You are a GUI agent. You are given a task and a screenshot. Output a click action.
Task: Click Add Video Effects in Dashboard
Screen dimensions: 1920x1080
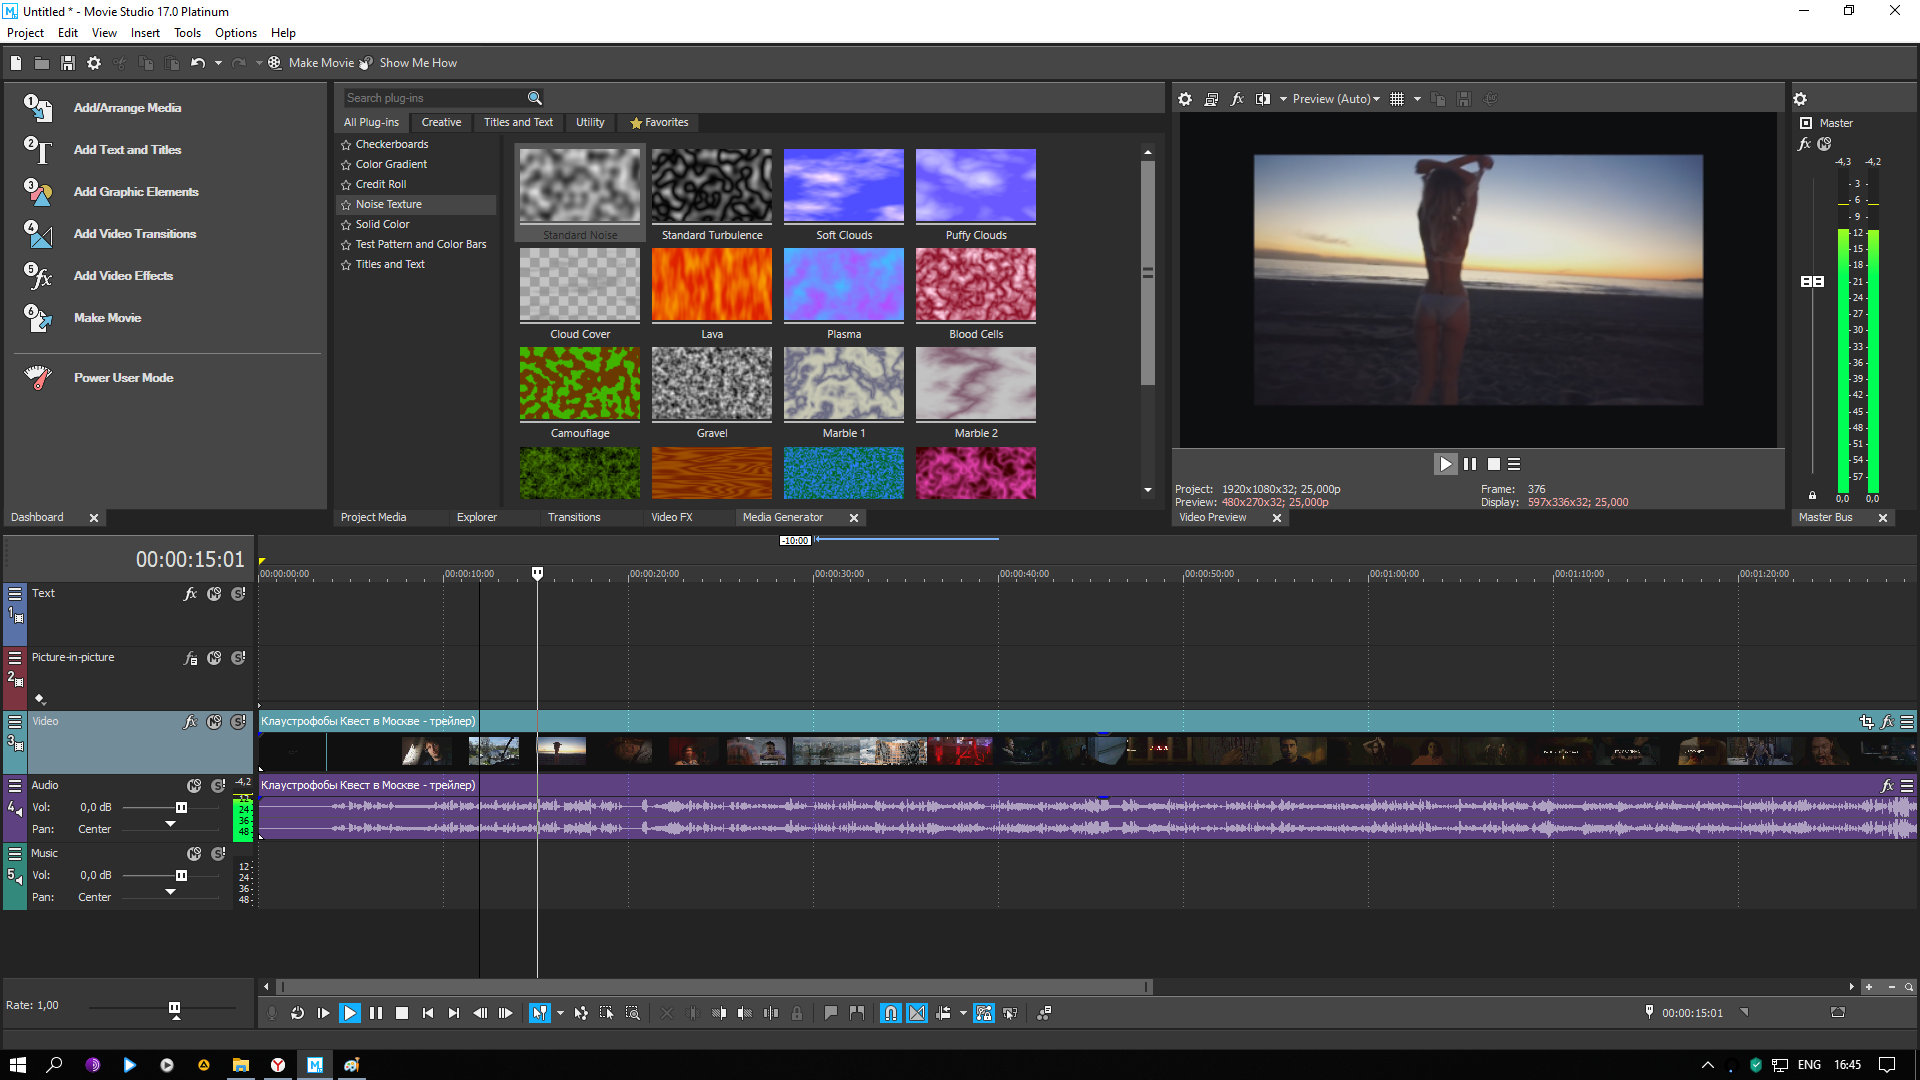coord(123,276)
